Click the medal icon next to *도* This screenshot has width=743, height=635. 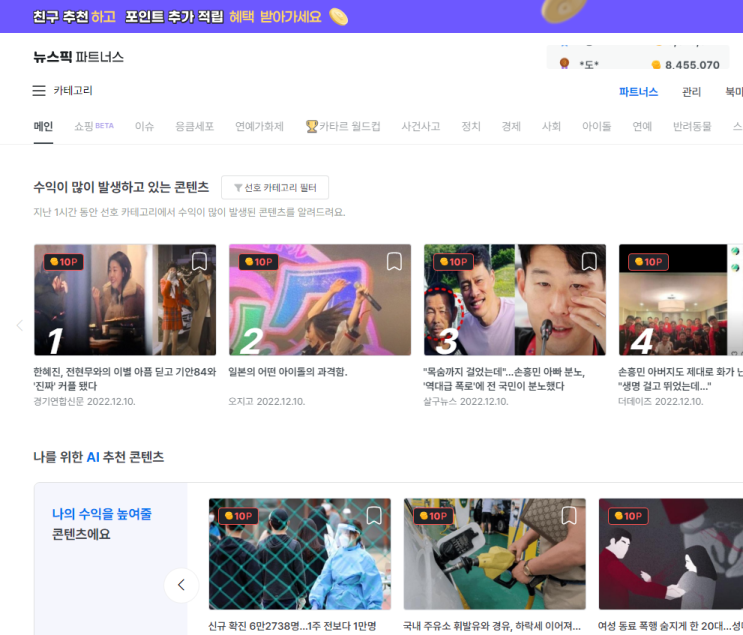[564, 64]
